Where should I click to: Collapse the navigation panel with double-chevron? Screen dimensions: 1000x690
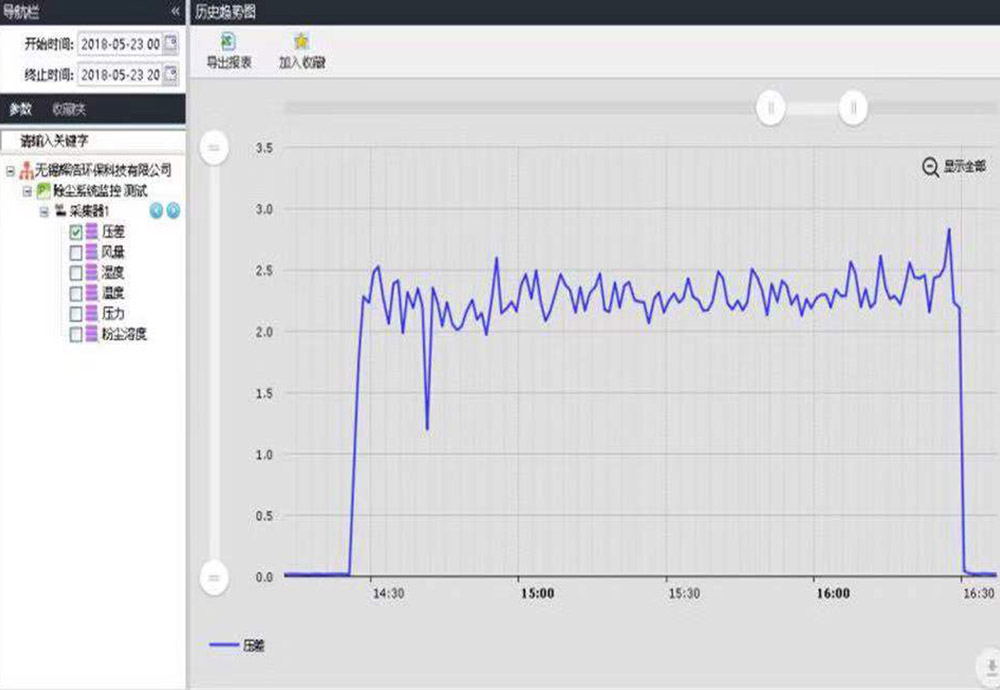(x=176, y=11)
